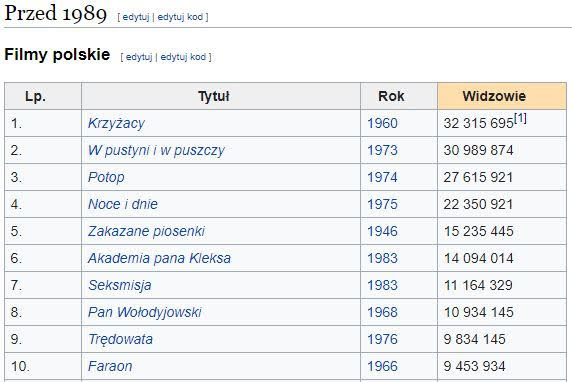Click the 1946 year link
Screen dimensions: 572x382
(x=382, y=231)
